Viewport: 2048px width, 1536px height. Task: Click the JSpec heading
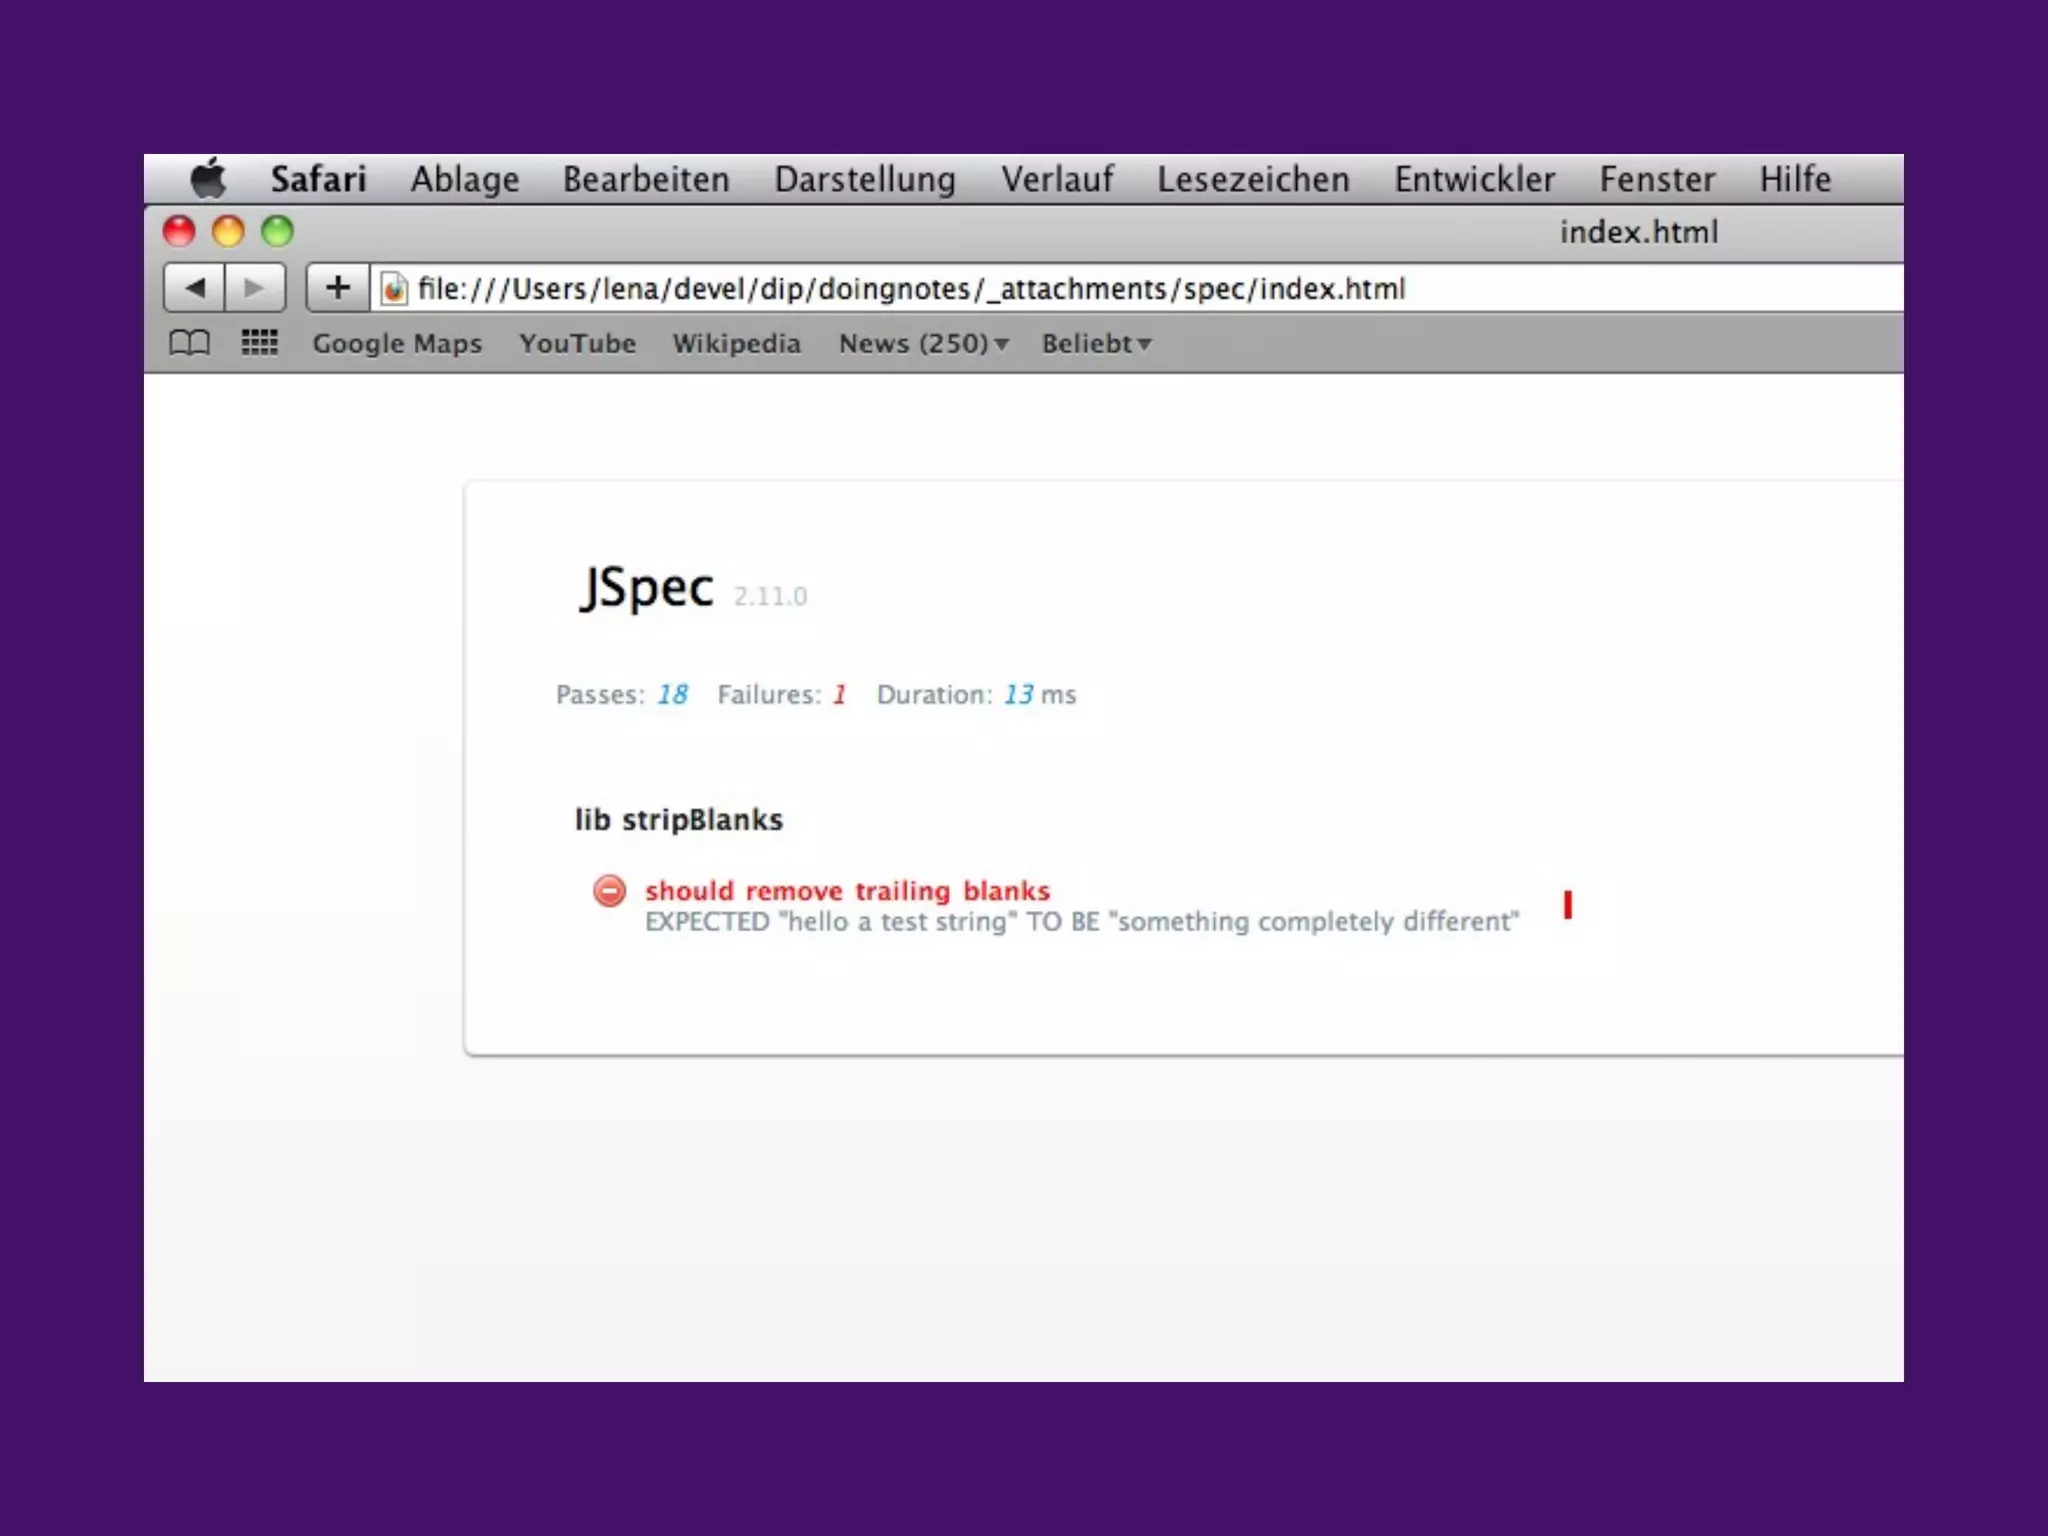click(647, 588)
